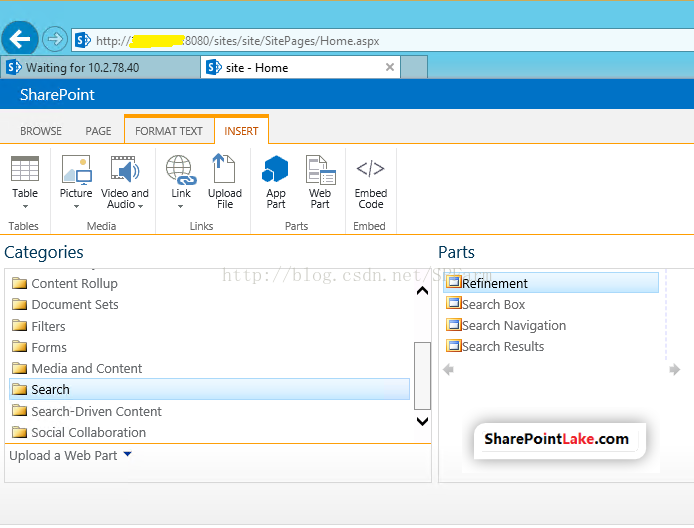Click the Search Results web part icon
Image resolution: width=694 pixels, height=528 pixels.
[x=454, y=345]
